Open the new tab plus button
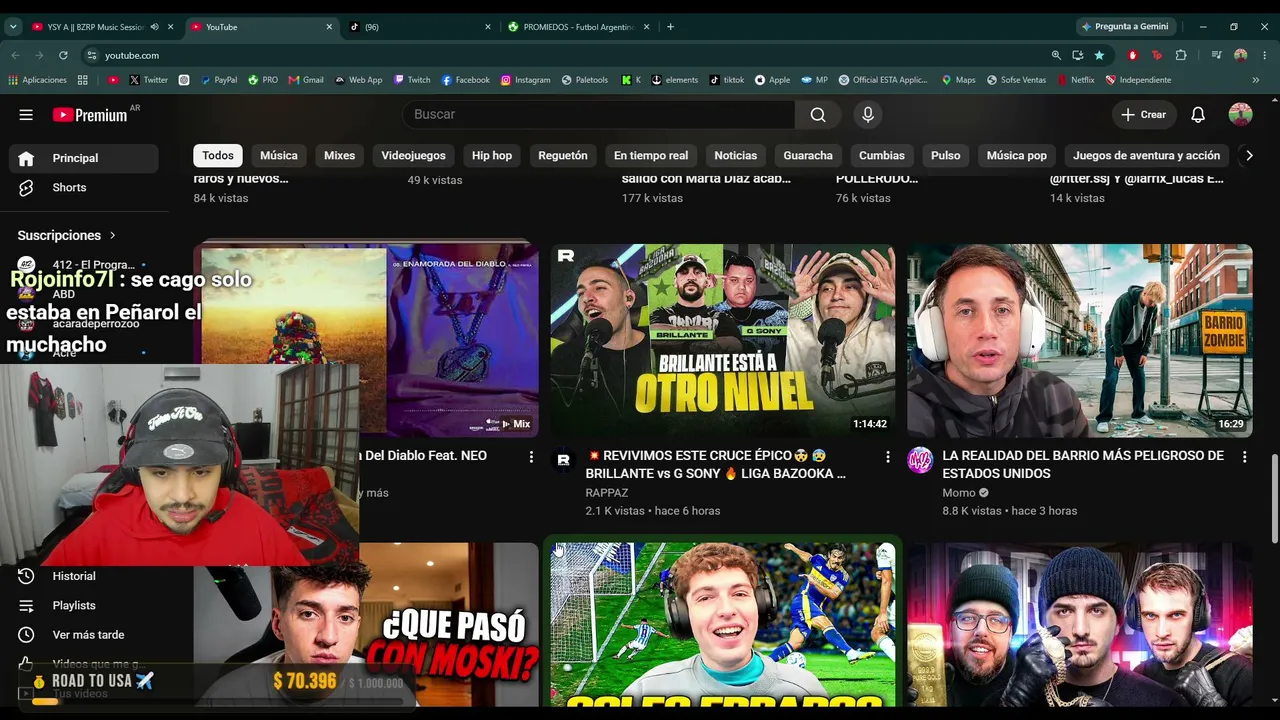 (x=670, y=27)
